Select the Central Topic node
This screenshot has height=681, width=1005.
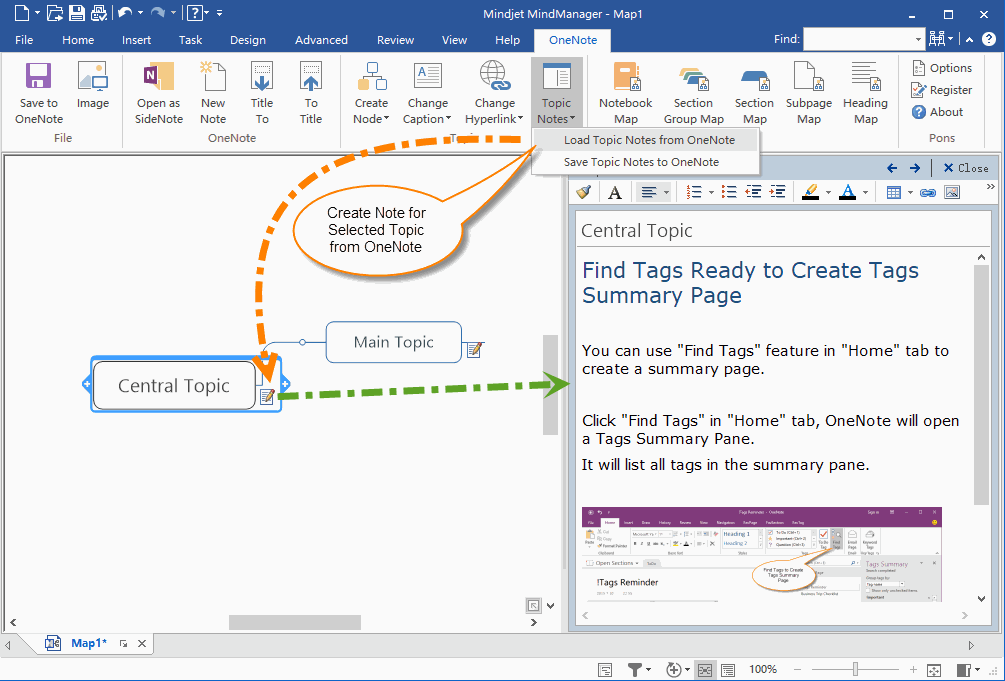click(x=174, y=385)
